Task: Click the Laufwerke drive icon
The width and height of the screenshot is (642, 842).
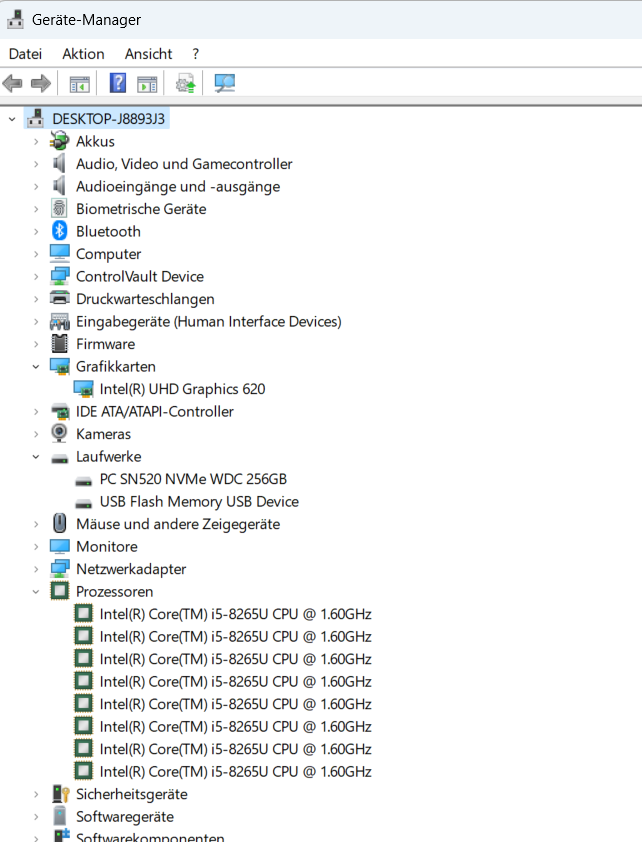Action: pos(60,459)
